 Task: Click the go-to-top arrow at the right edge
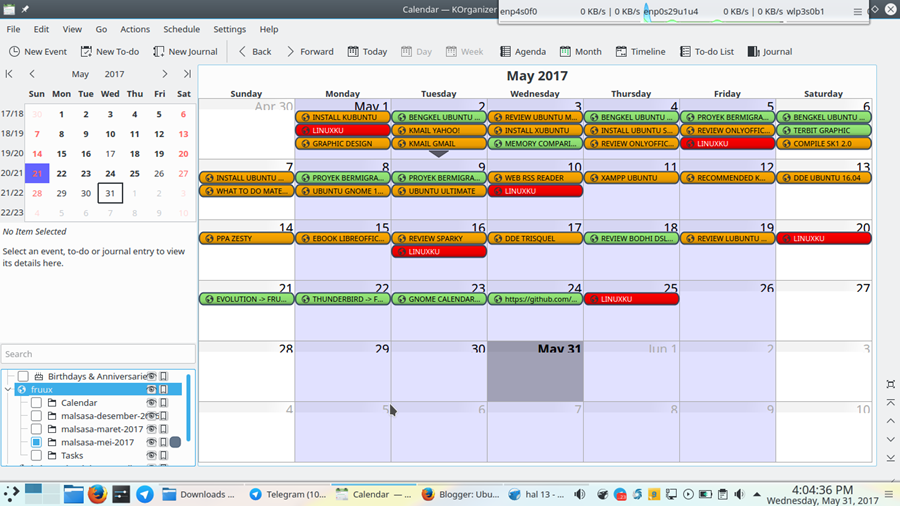click(x=890, y=403)
